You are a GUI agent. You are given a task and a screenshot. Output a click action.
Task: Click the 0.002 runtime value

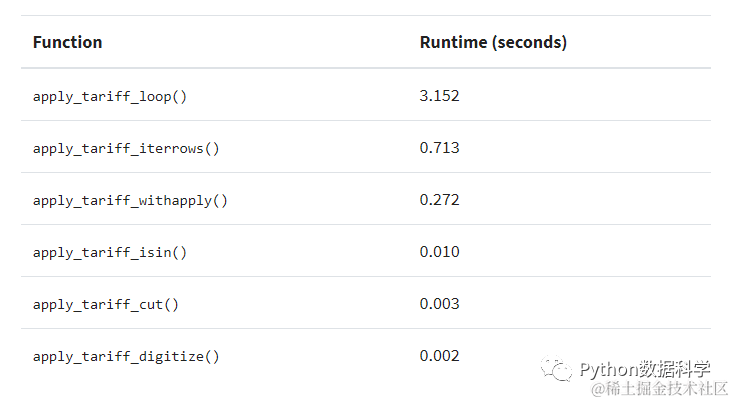click(x=439, y=356)
